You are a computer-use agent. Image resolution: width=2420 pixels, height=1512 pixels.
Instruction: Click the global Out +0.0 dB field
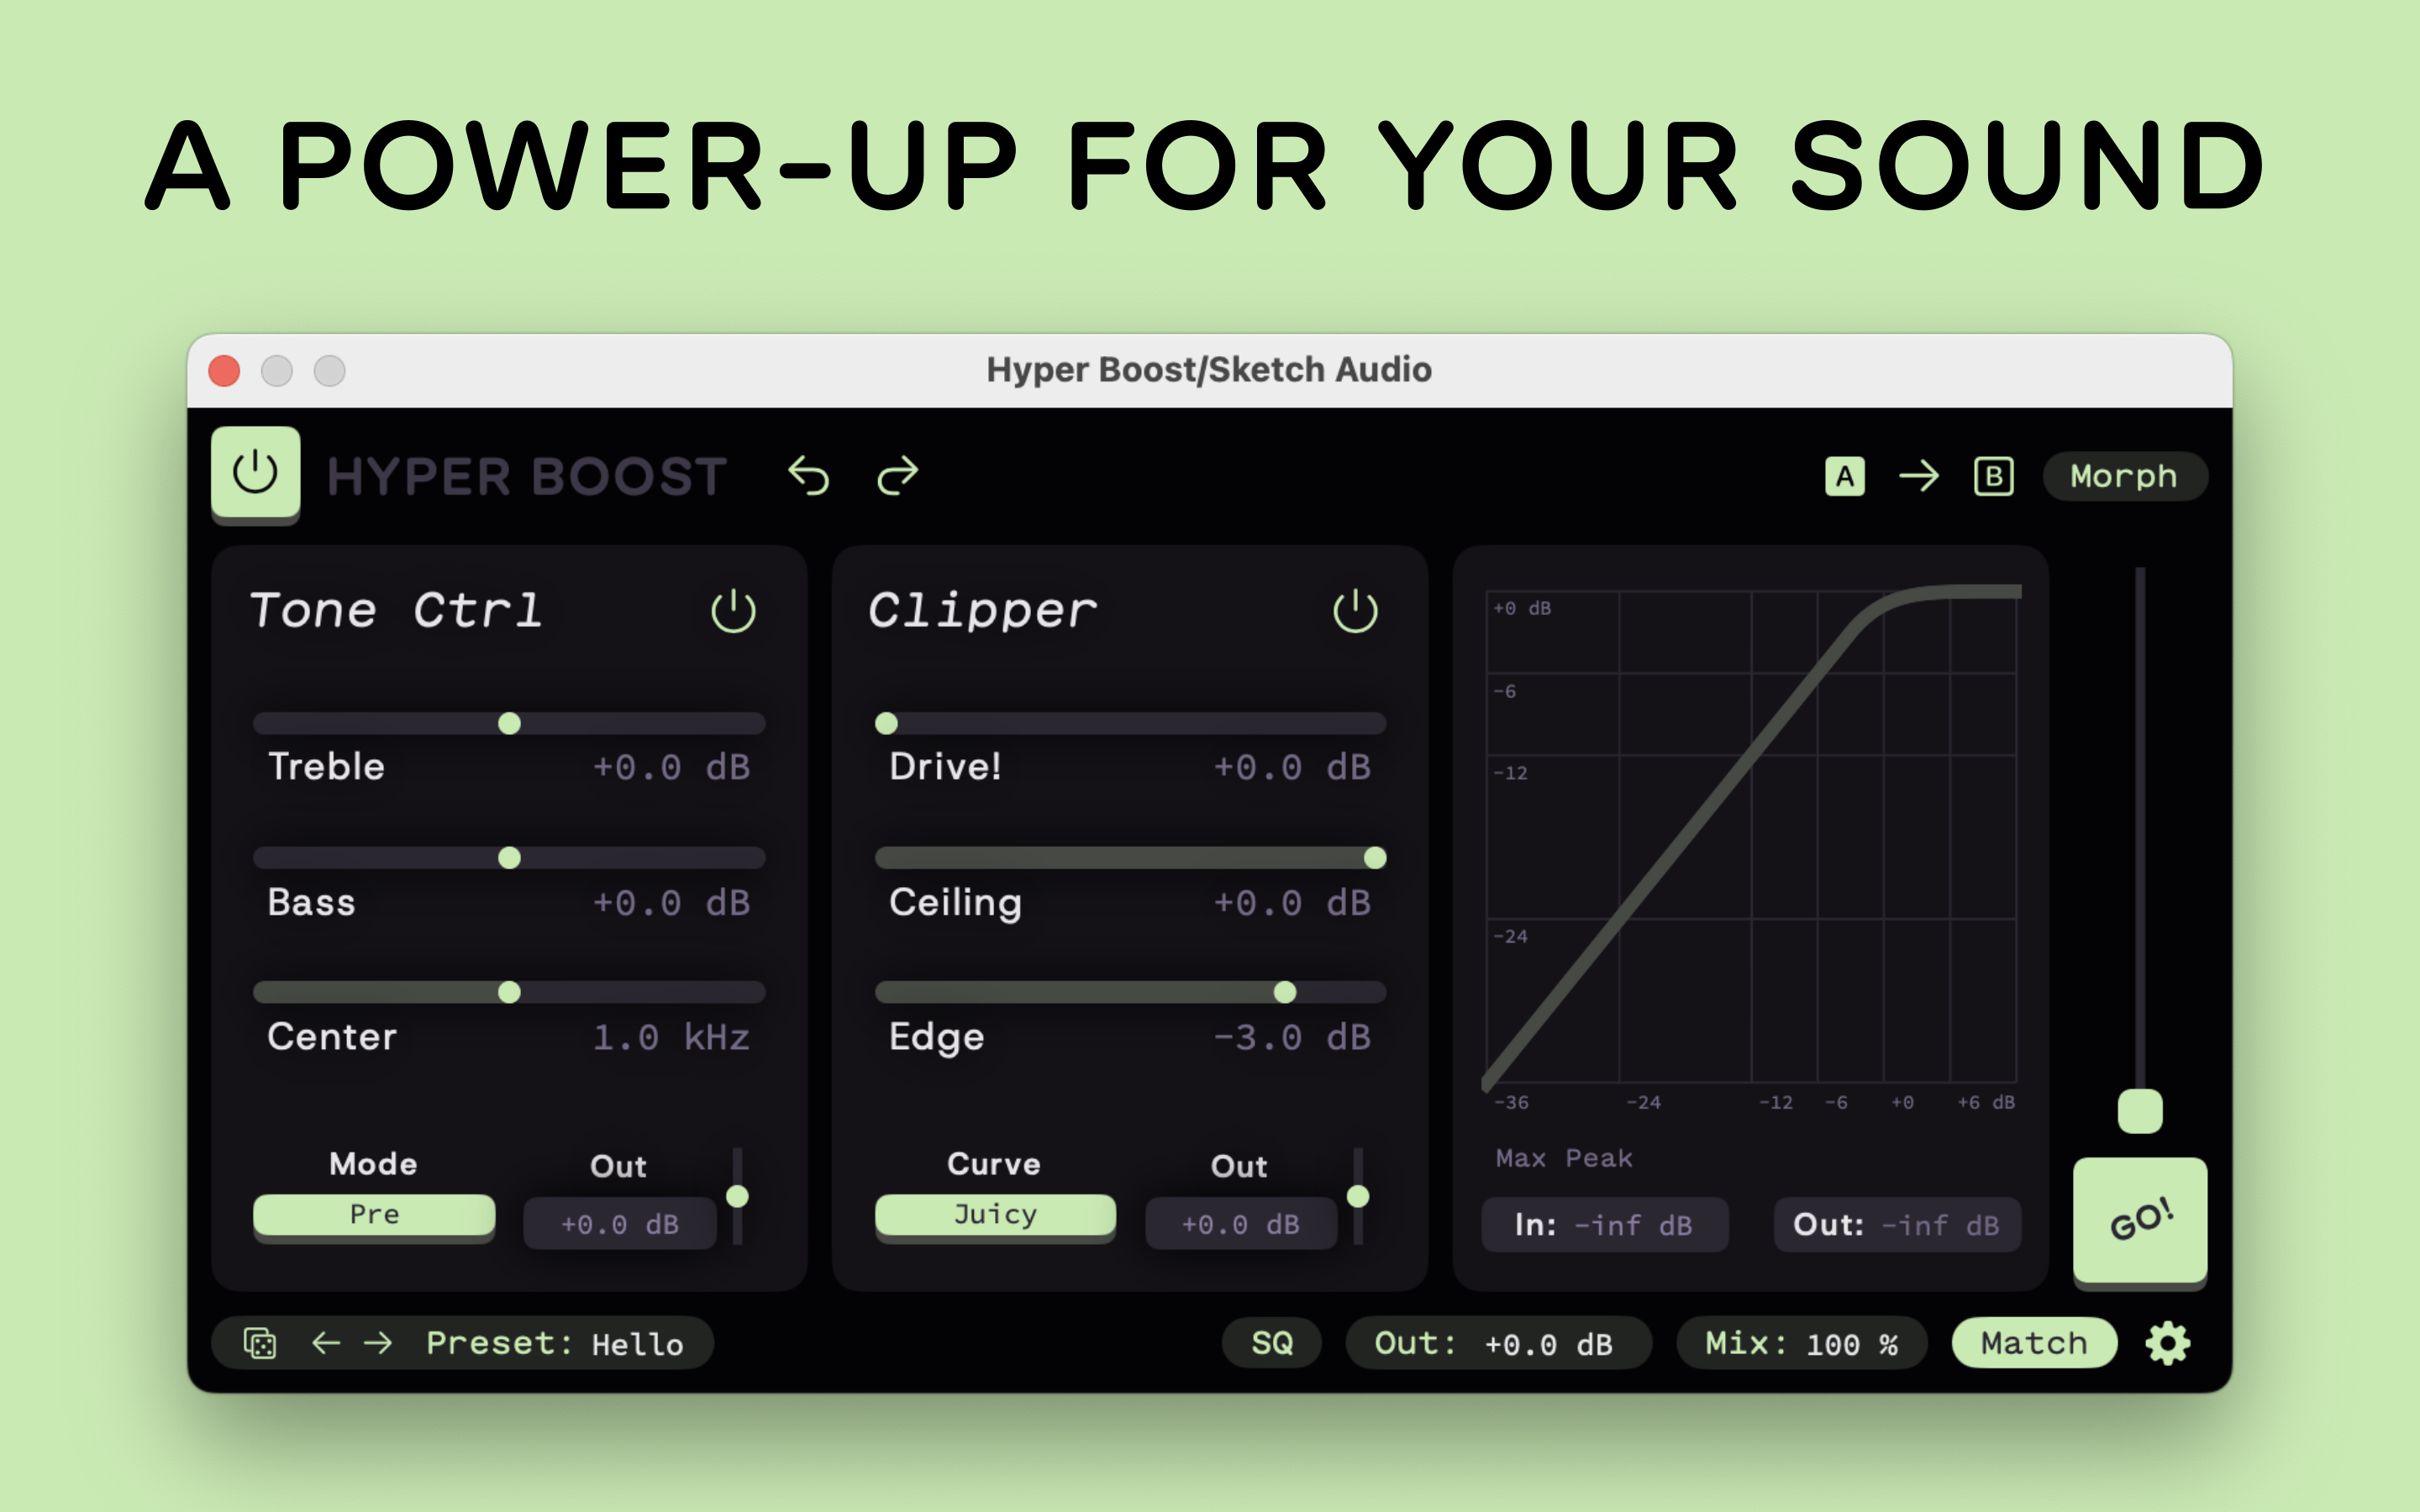pos(1497,1343)
